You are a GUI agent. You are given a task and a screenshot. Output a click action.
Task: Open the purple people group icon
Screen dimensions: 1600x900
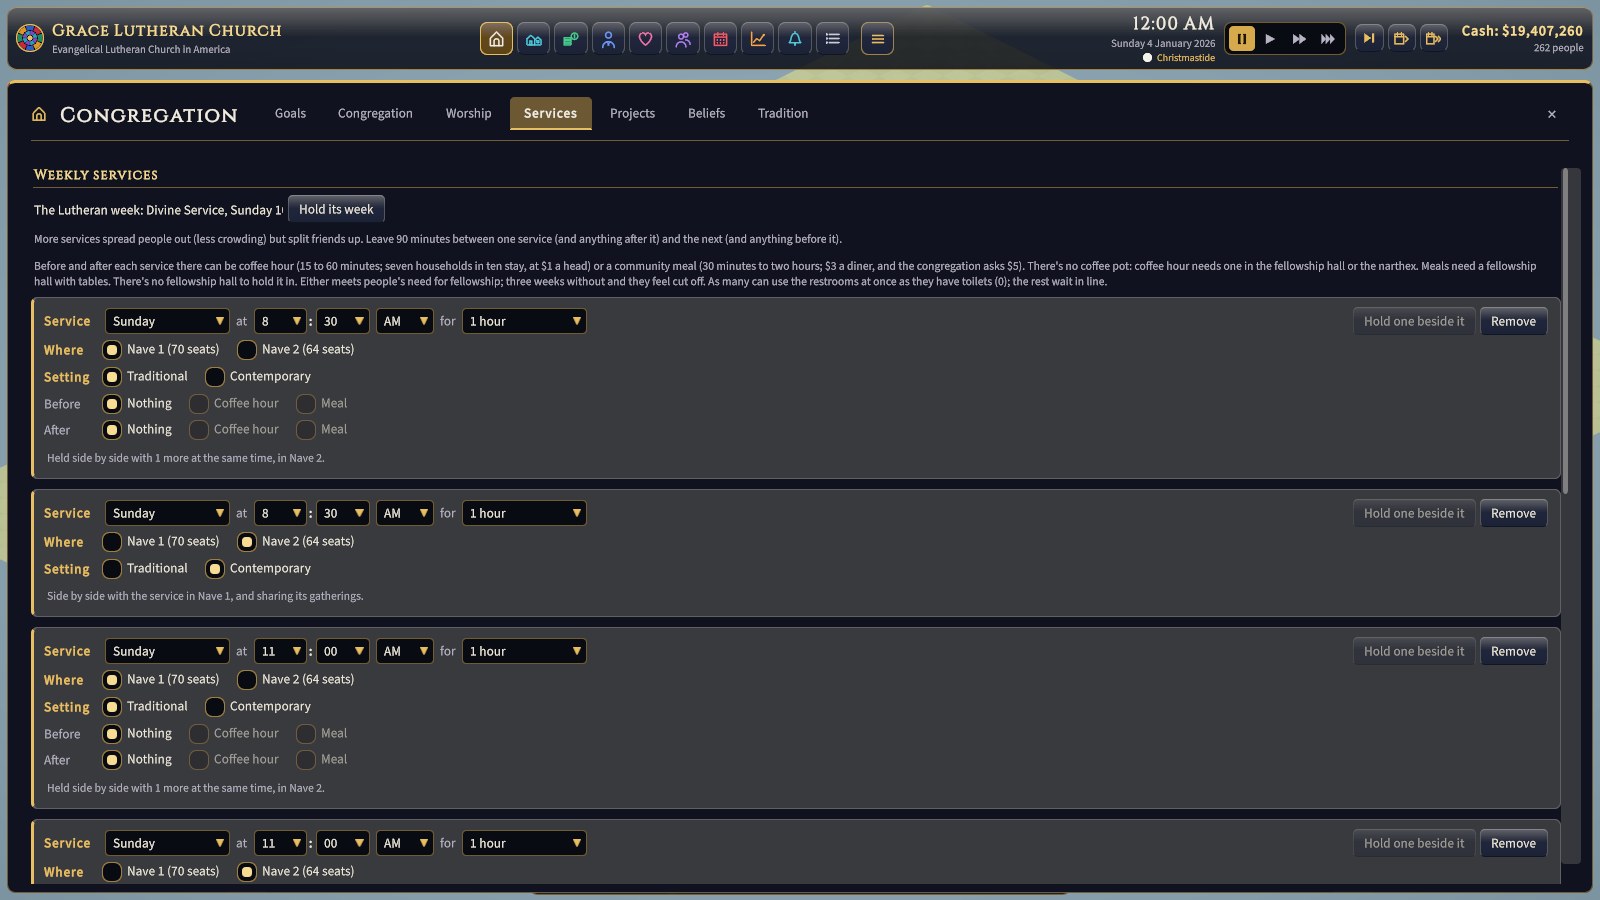683,39
